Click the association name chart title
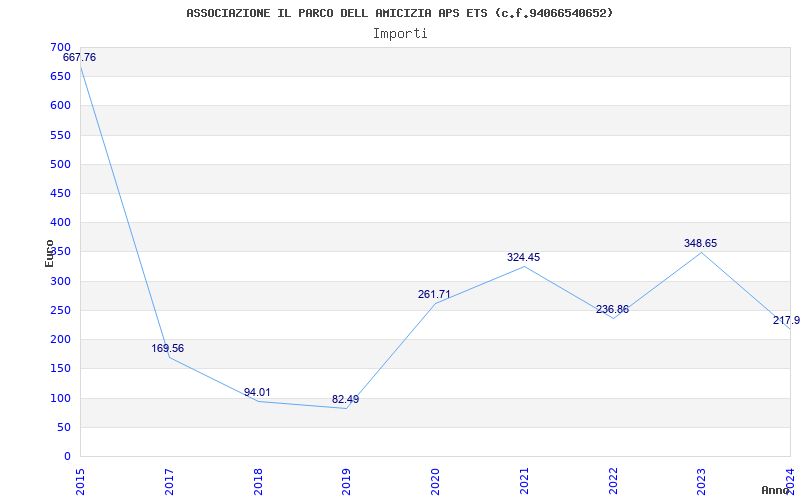The height and width of the screenshot is (500, 800). [x=400, y=13]
